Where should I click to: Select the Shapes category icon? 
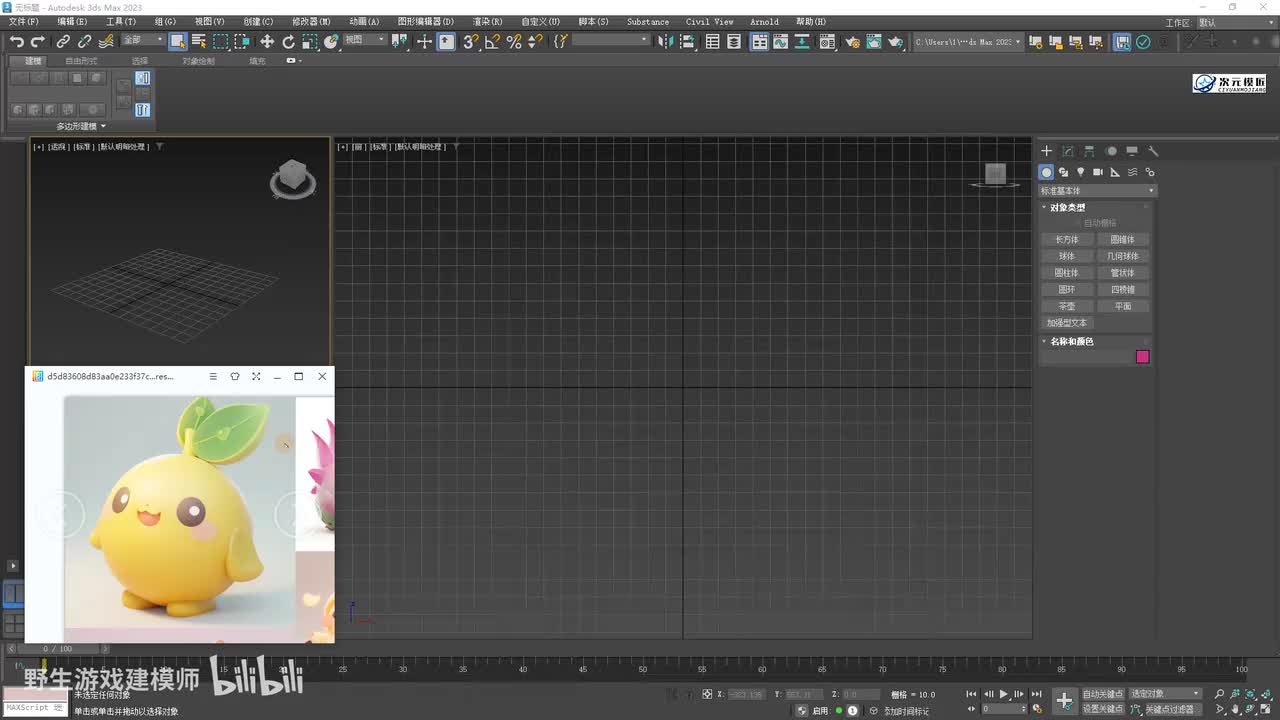(1063, 172)
